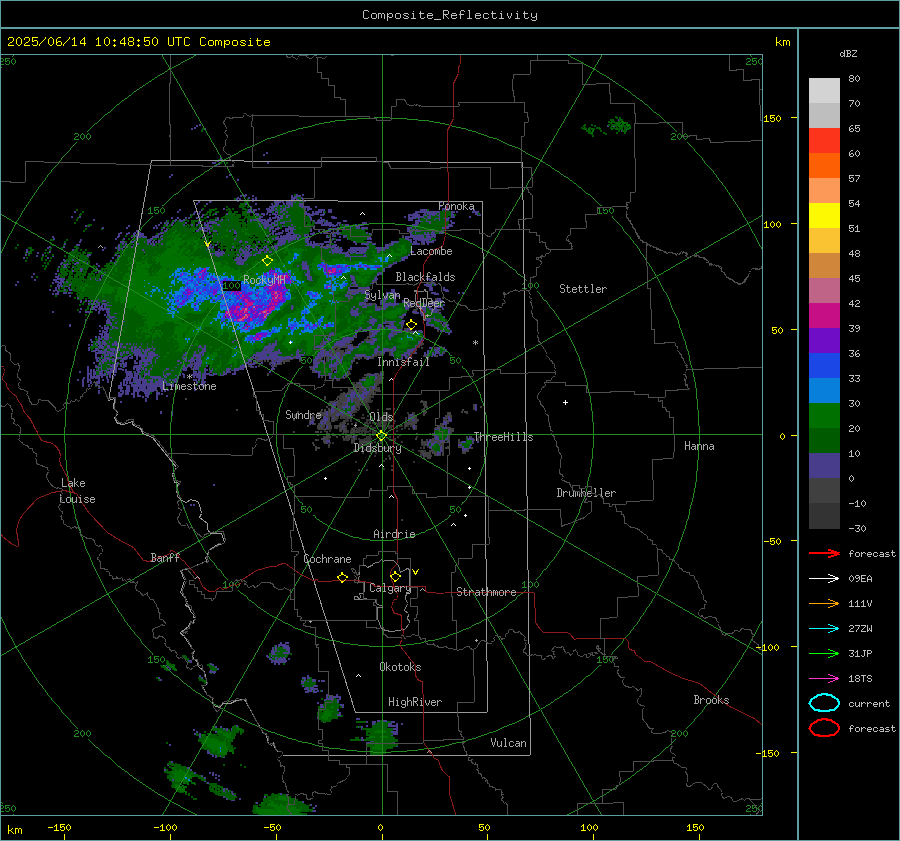
Task: Click the 80 dBZ value in the legend
Action: click(x=854, y=79)
